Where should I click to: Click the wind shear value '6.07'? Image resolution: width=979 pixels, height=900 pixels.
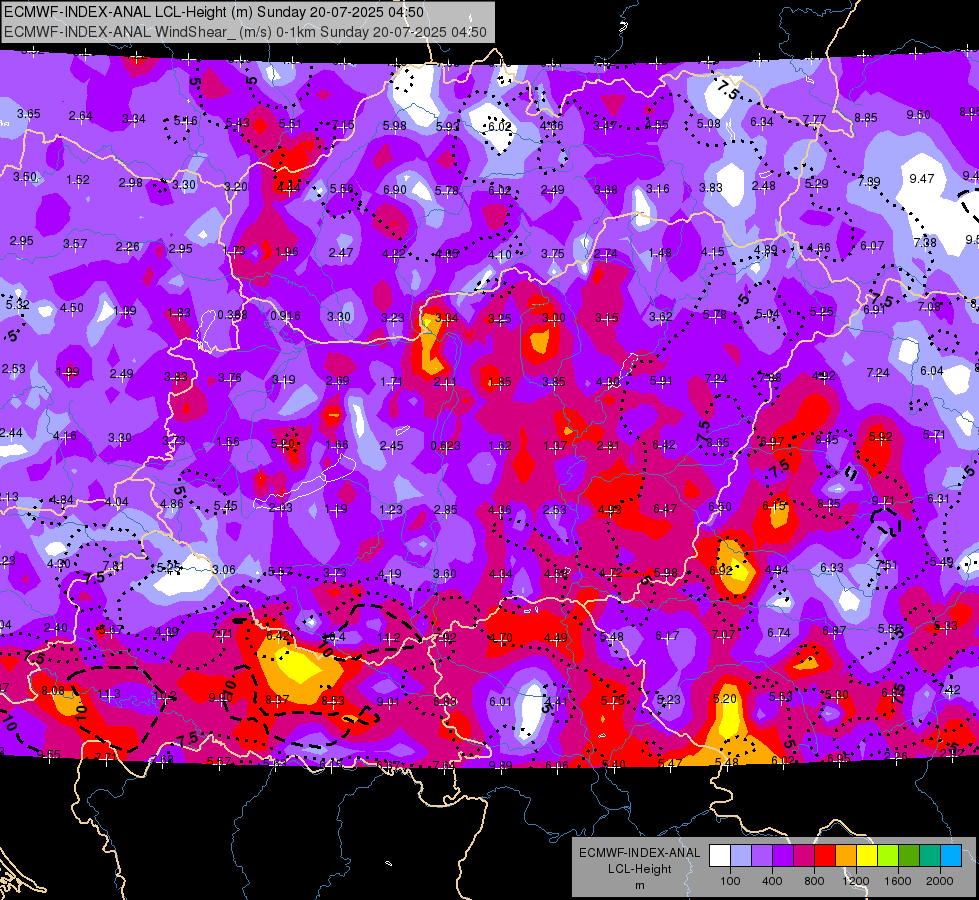(872, 245)
